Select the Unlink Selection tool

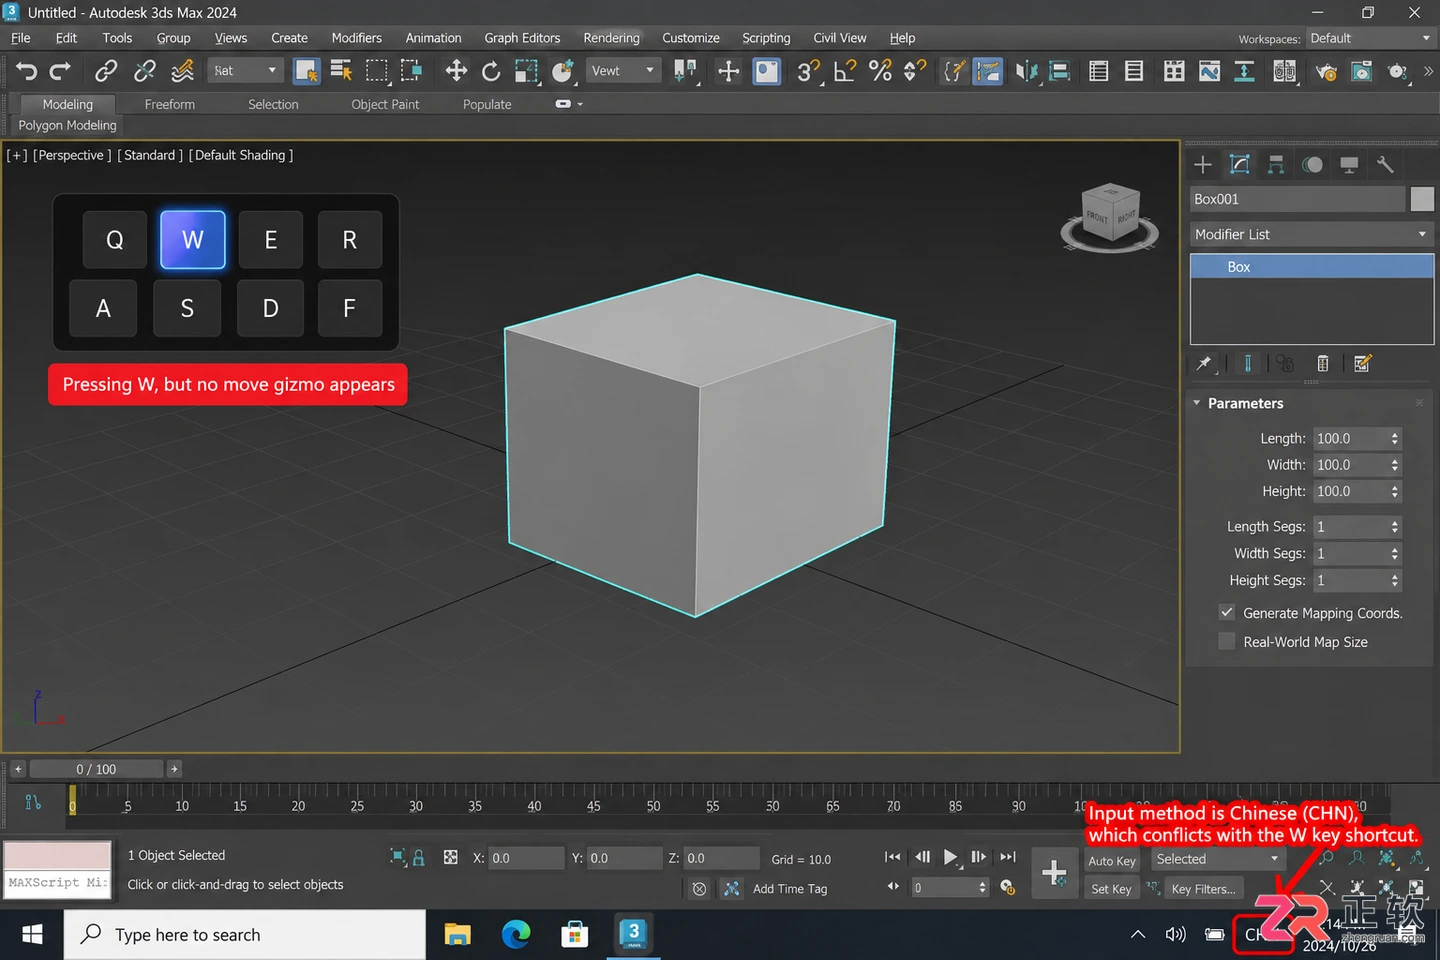(144, 71)
